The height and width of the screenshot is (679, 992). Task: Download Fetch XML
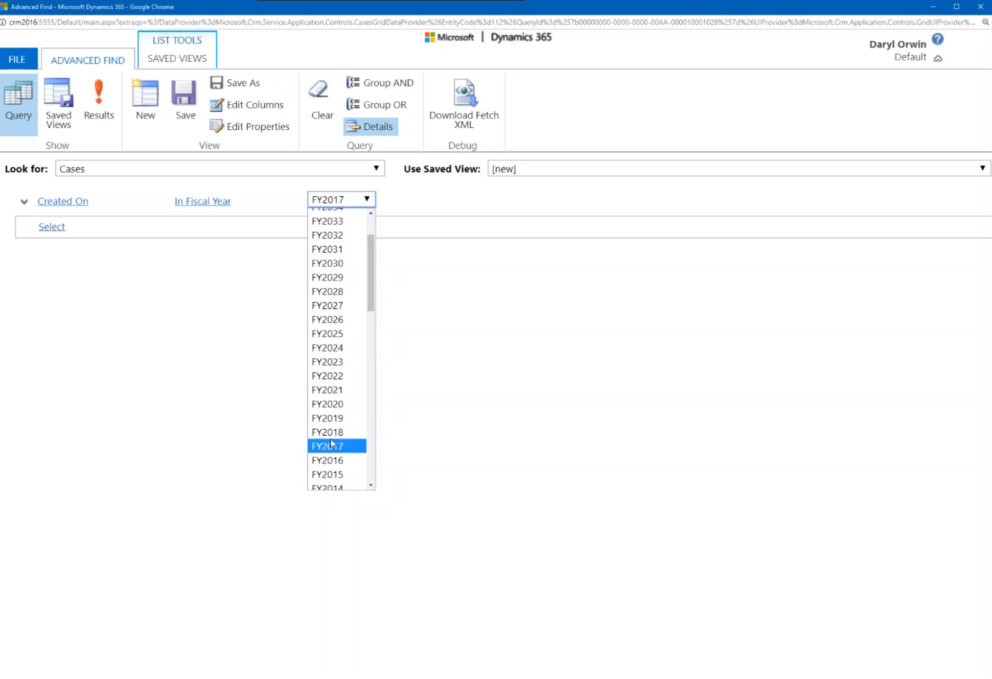point(464,104)
